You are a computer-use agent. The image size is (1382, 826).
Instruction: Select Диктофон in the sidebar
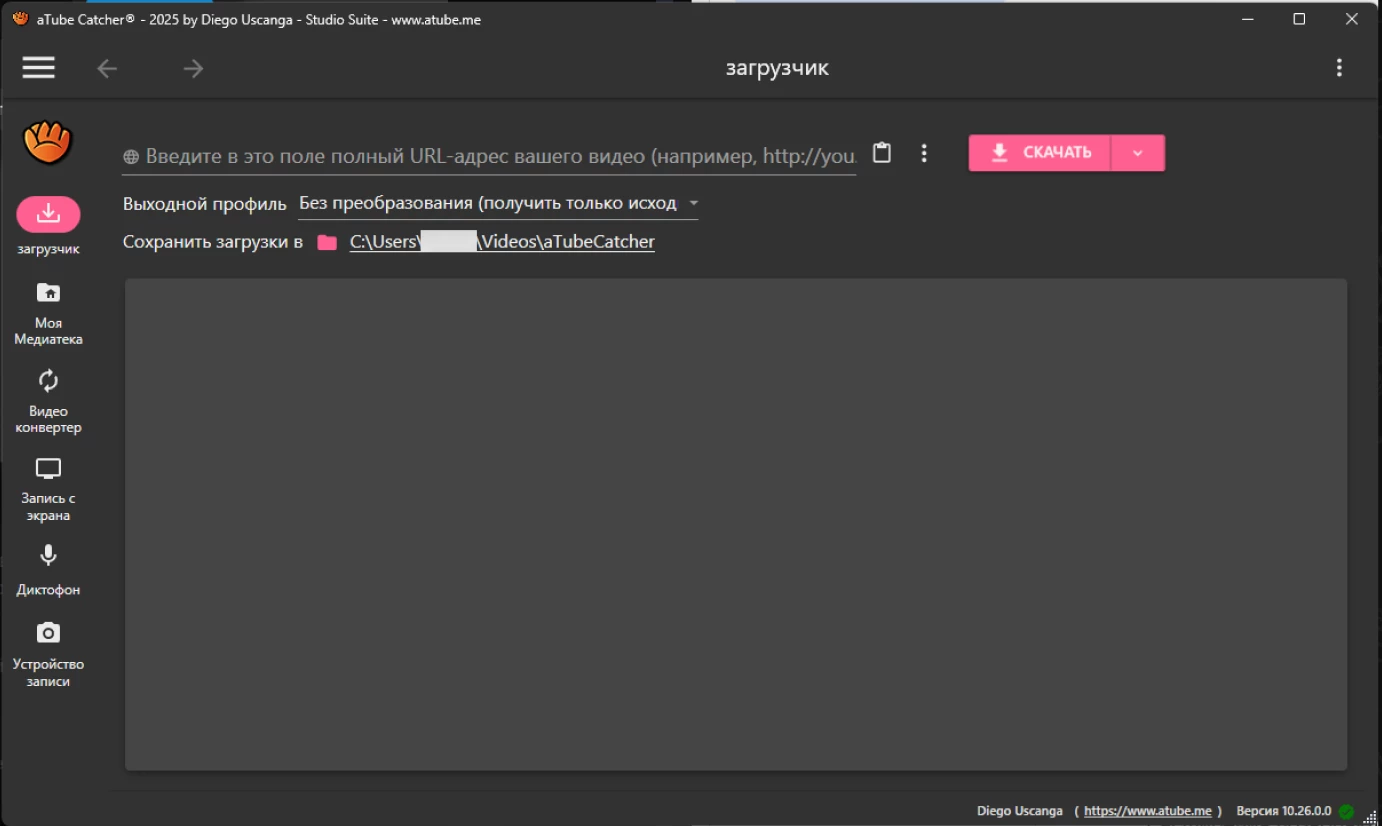coord(48,570)
